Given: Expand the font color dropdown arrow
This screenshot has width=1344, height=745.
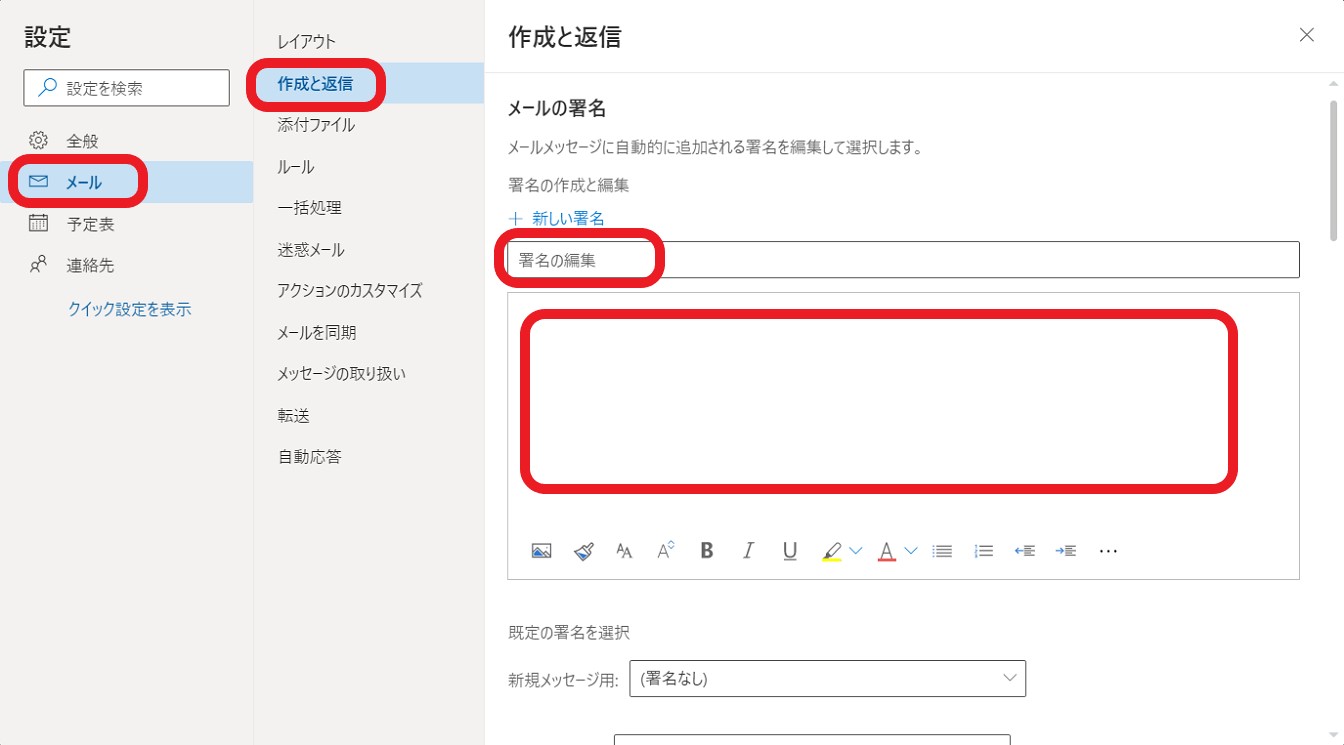Looking at the screenshot, I should point(910,550).
